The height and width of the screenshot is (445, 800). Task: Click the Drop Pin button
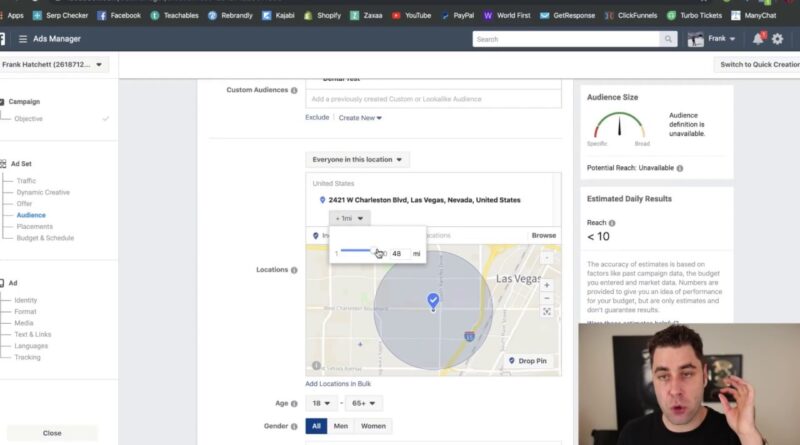pos(528,361)
